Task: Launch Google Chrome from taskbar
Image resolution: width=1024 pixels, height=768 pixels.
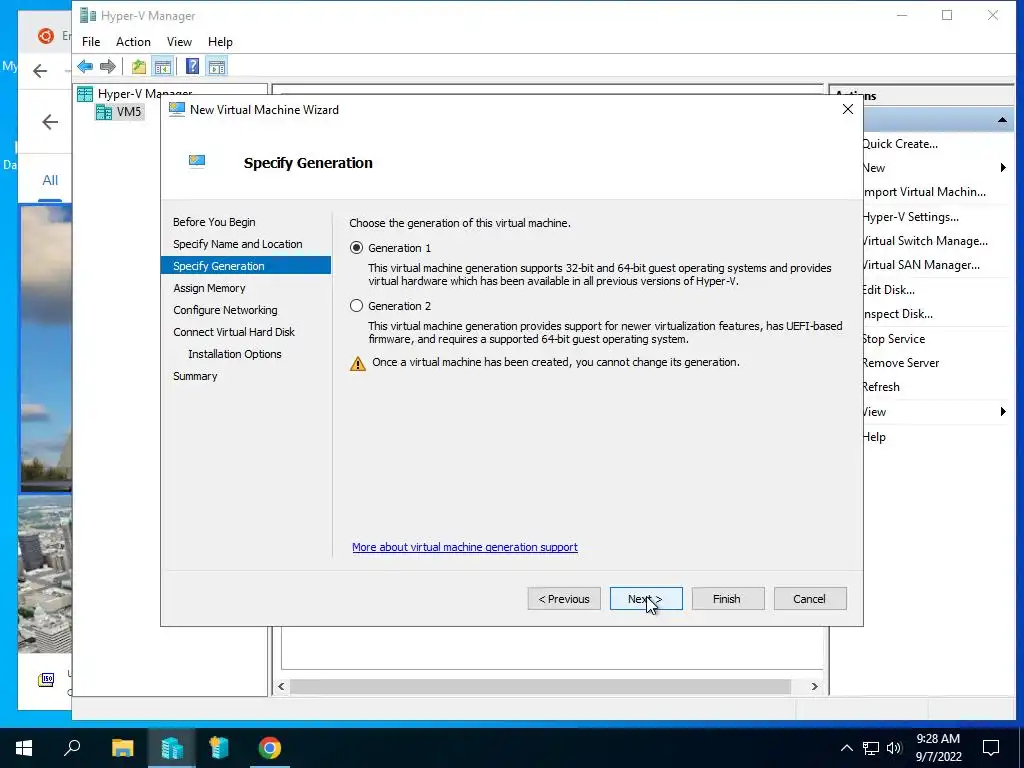Action: pos(269,748)
